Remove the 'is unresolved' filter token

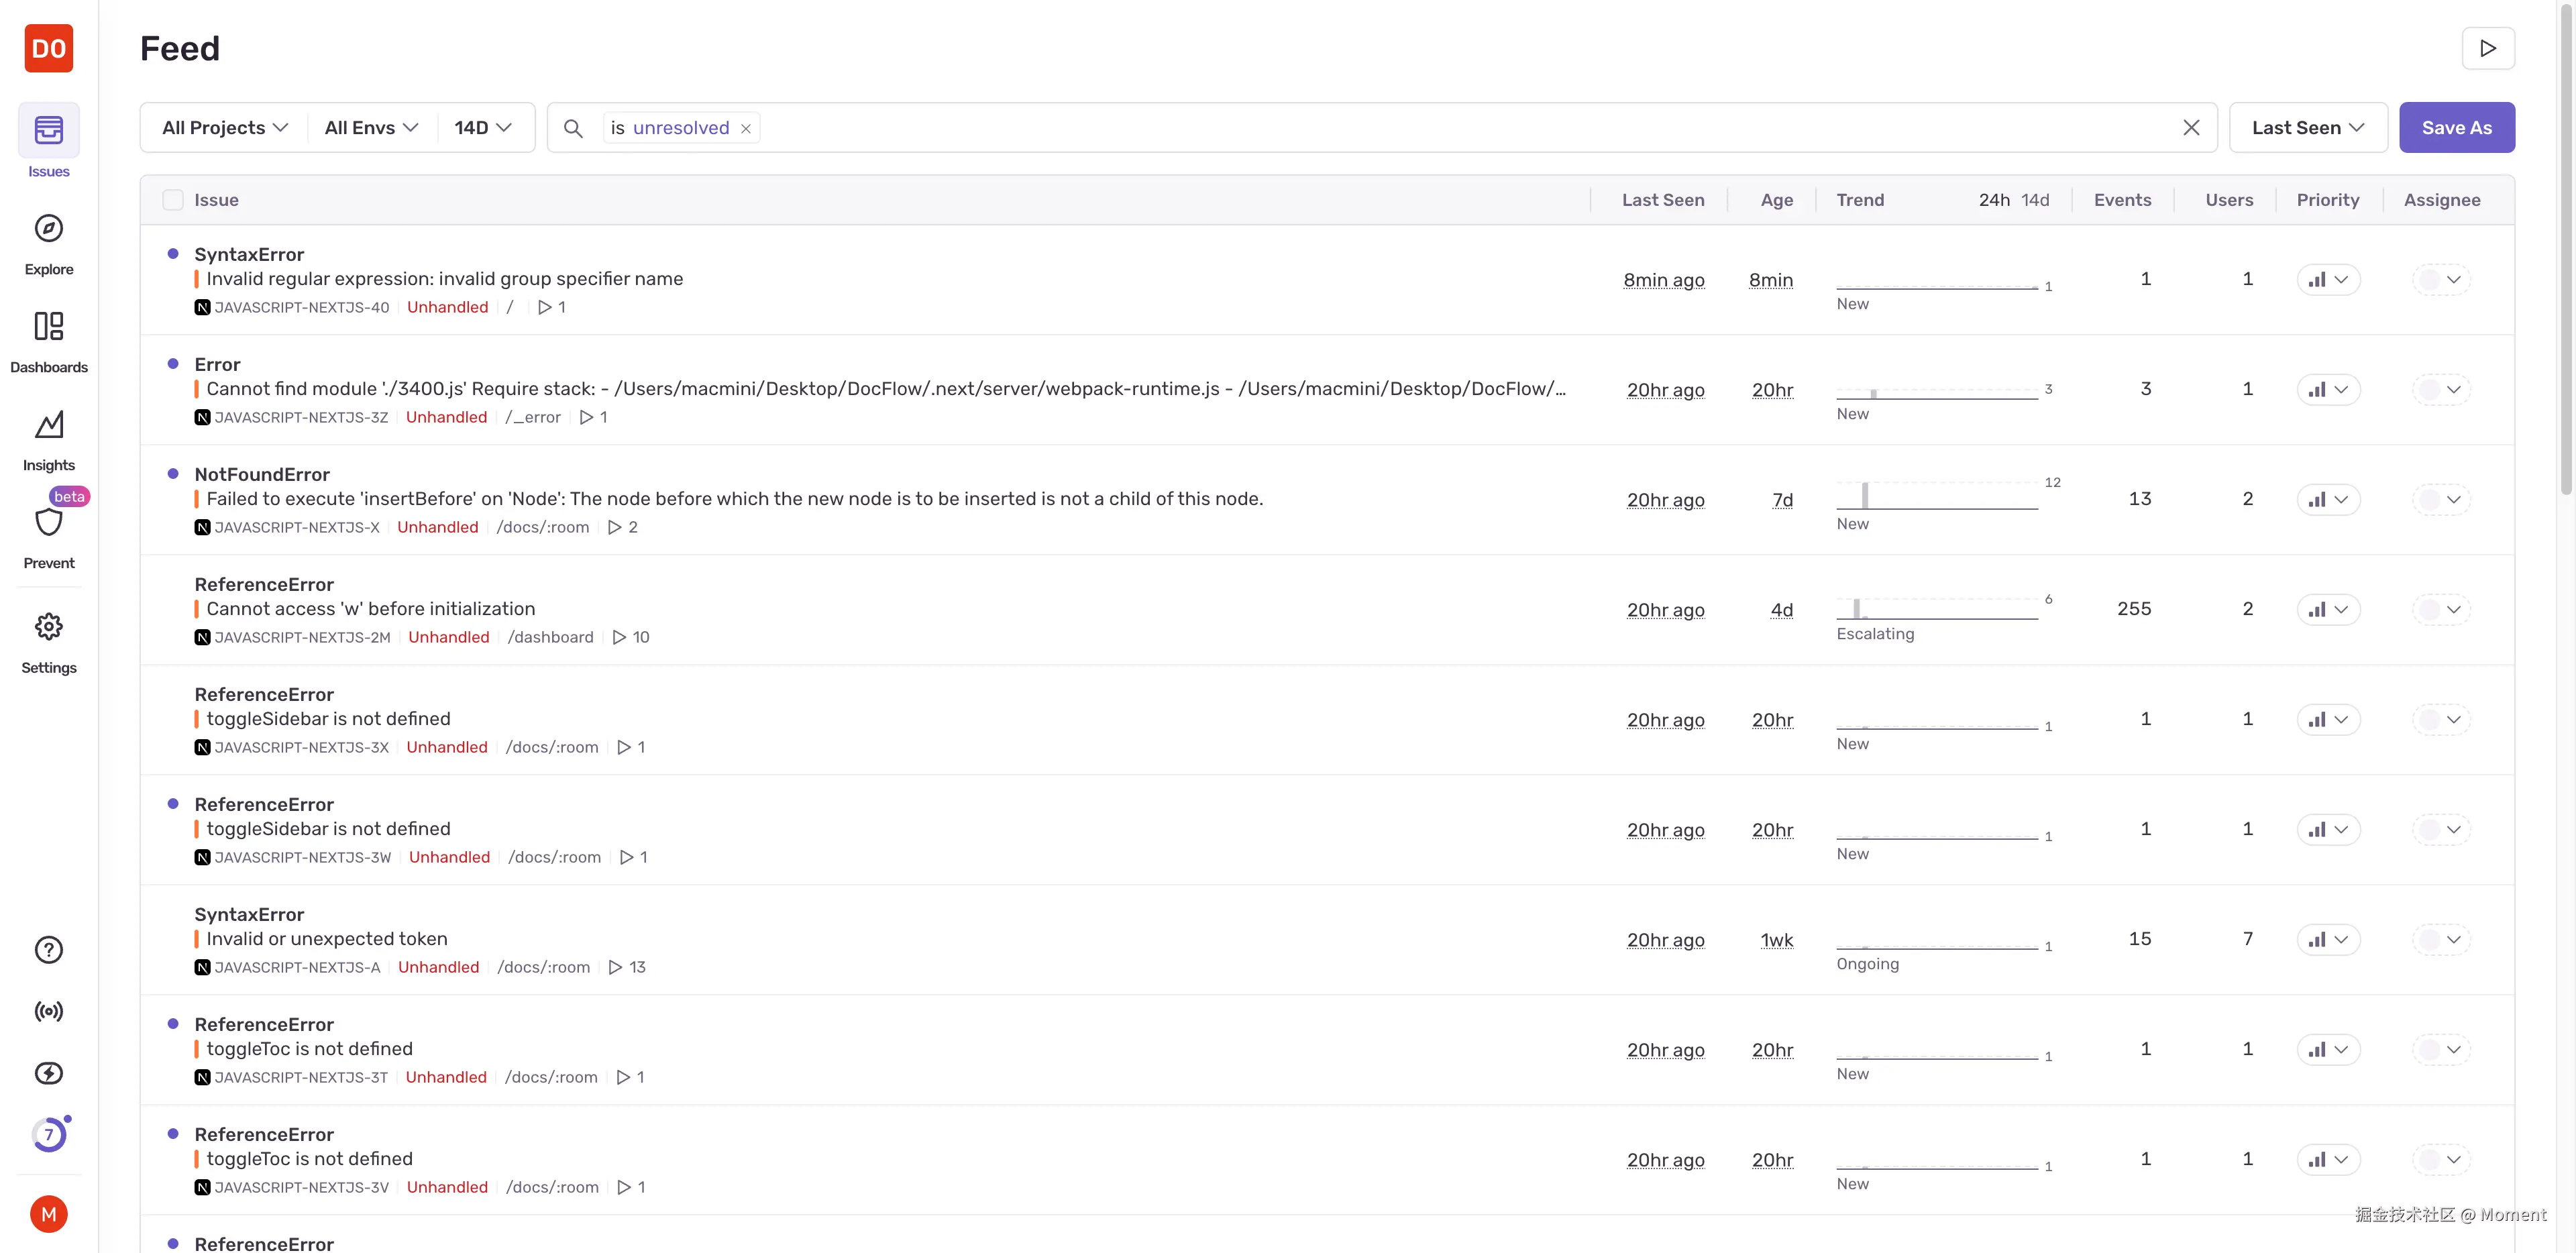click(745, 129)
